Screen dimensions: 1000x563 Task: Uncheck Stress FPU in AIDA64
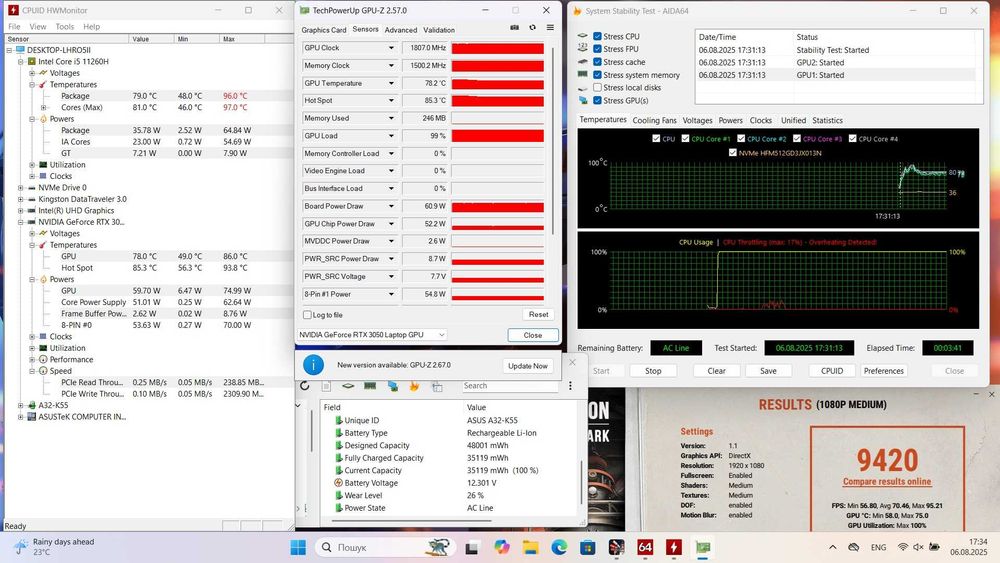(x=597, y=49)
